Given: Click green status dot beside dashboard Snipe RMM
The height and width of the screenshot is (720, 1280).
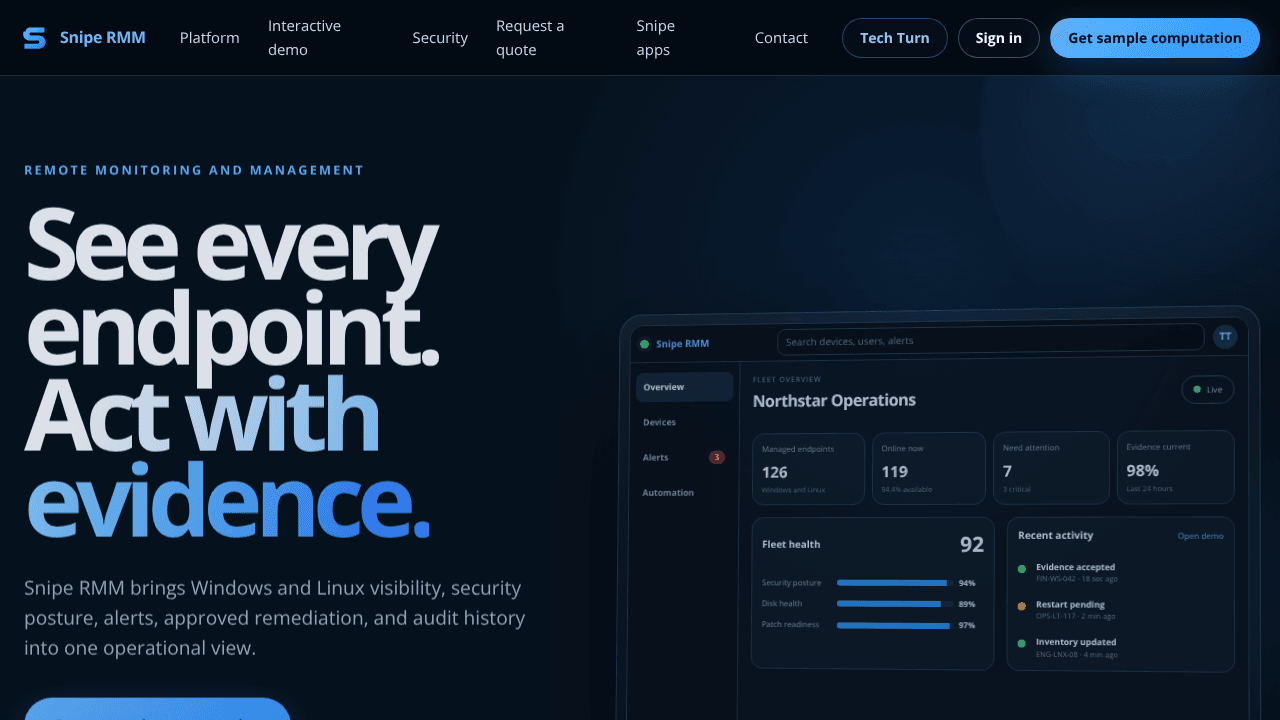Looking at the screenshot, I should pyautogui.click(x=644, y=344).
